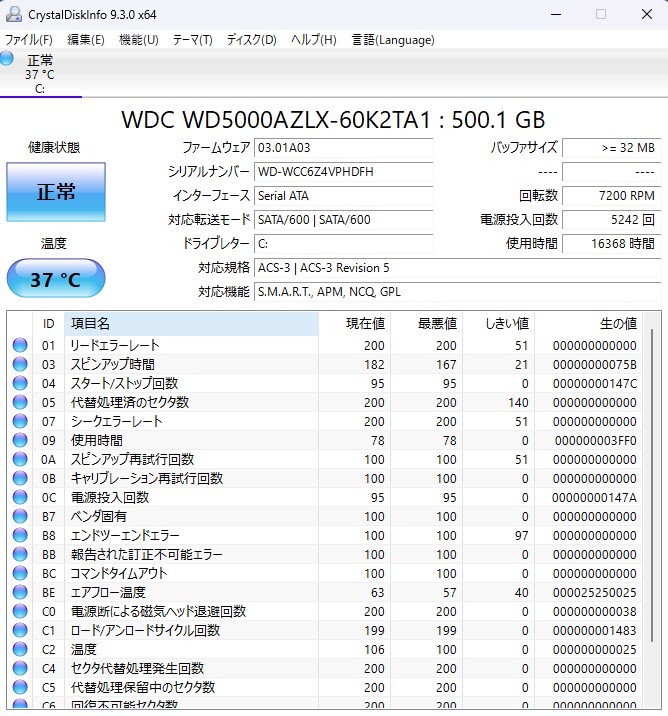Click the 項目名 column header
This screenshot has height=716, width=668.
tap(191, 324)
